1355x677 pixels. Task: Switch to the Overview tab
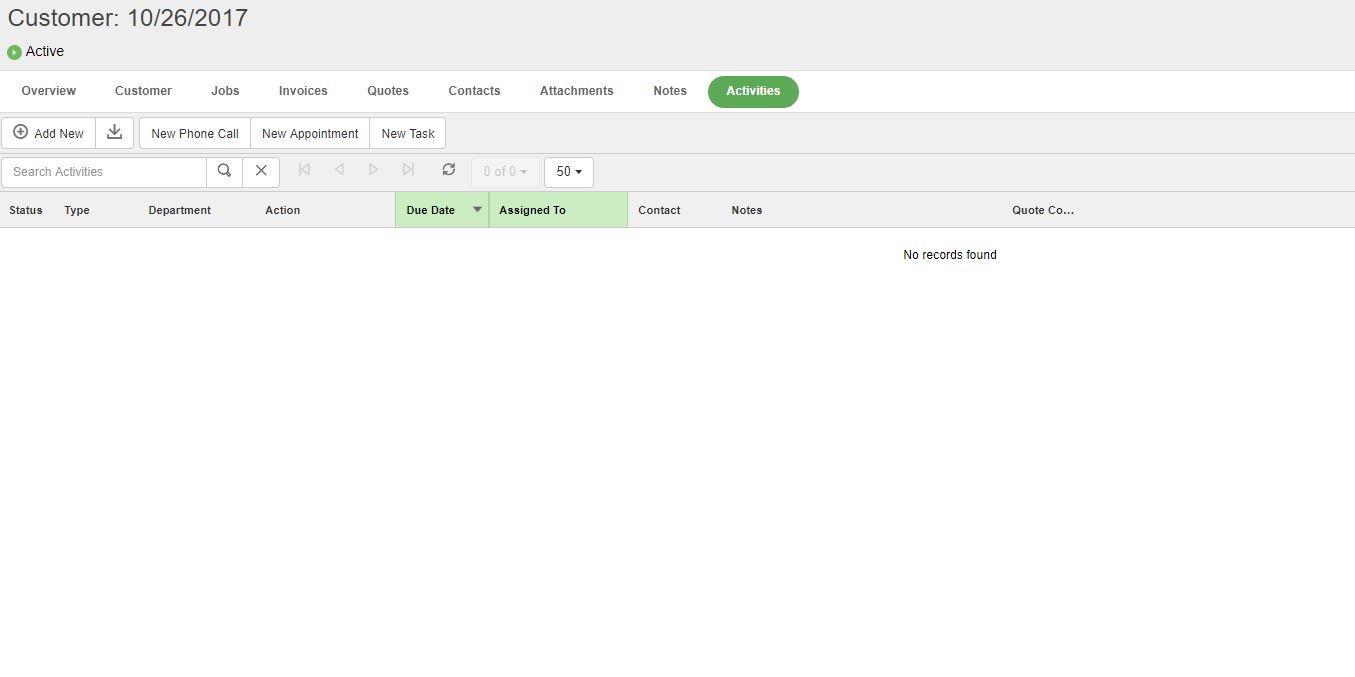[49, 91]
